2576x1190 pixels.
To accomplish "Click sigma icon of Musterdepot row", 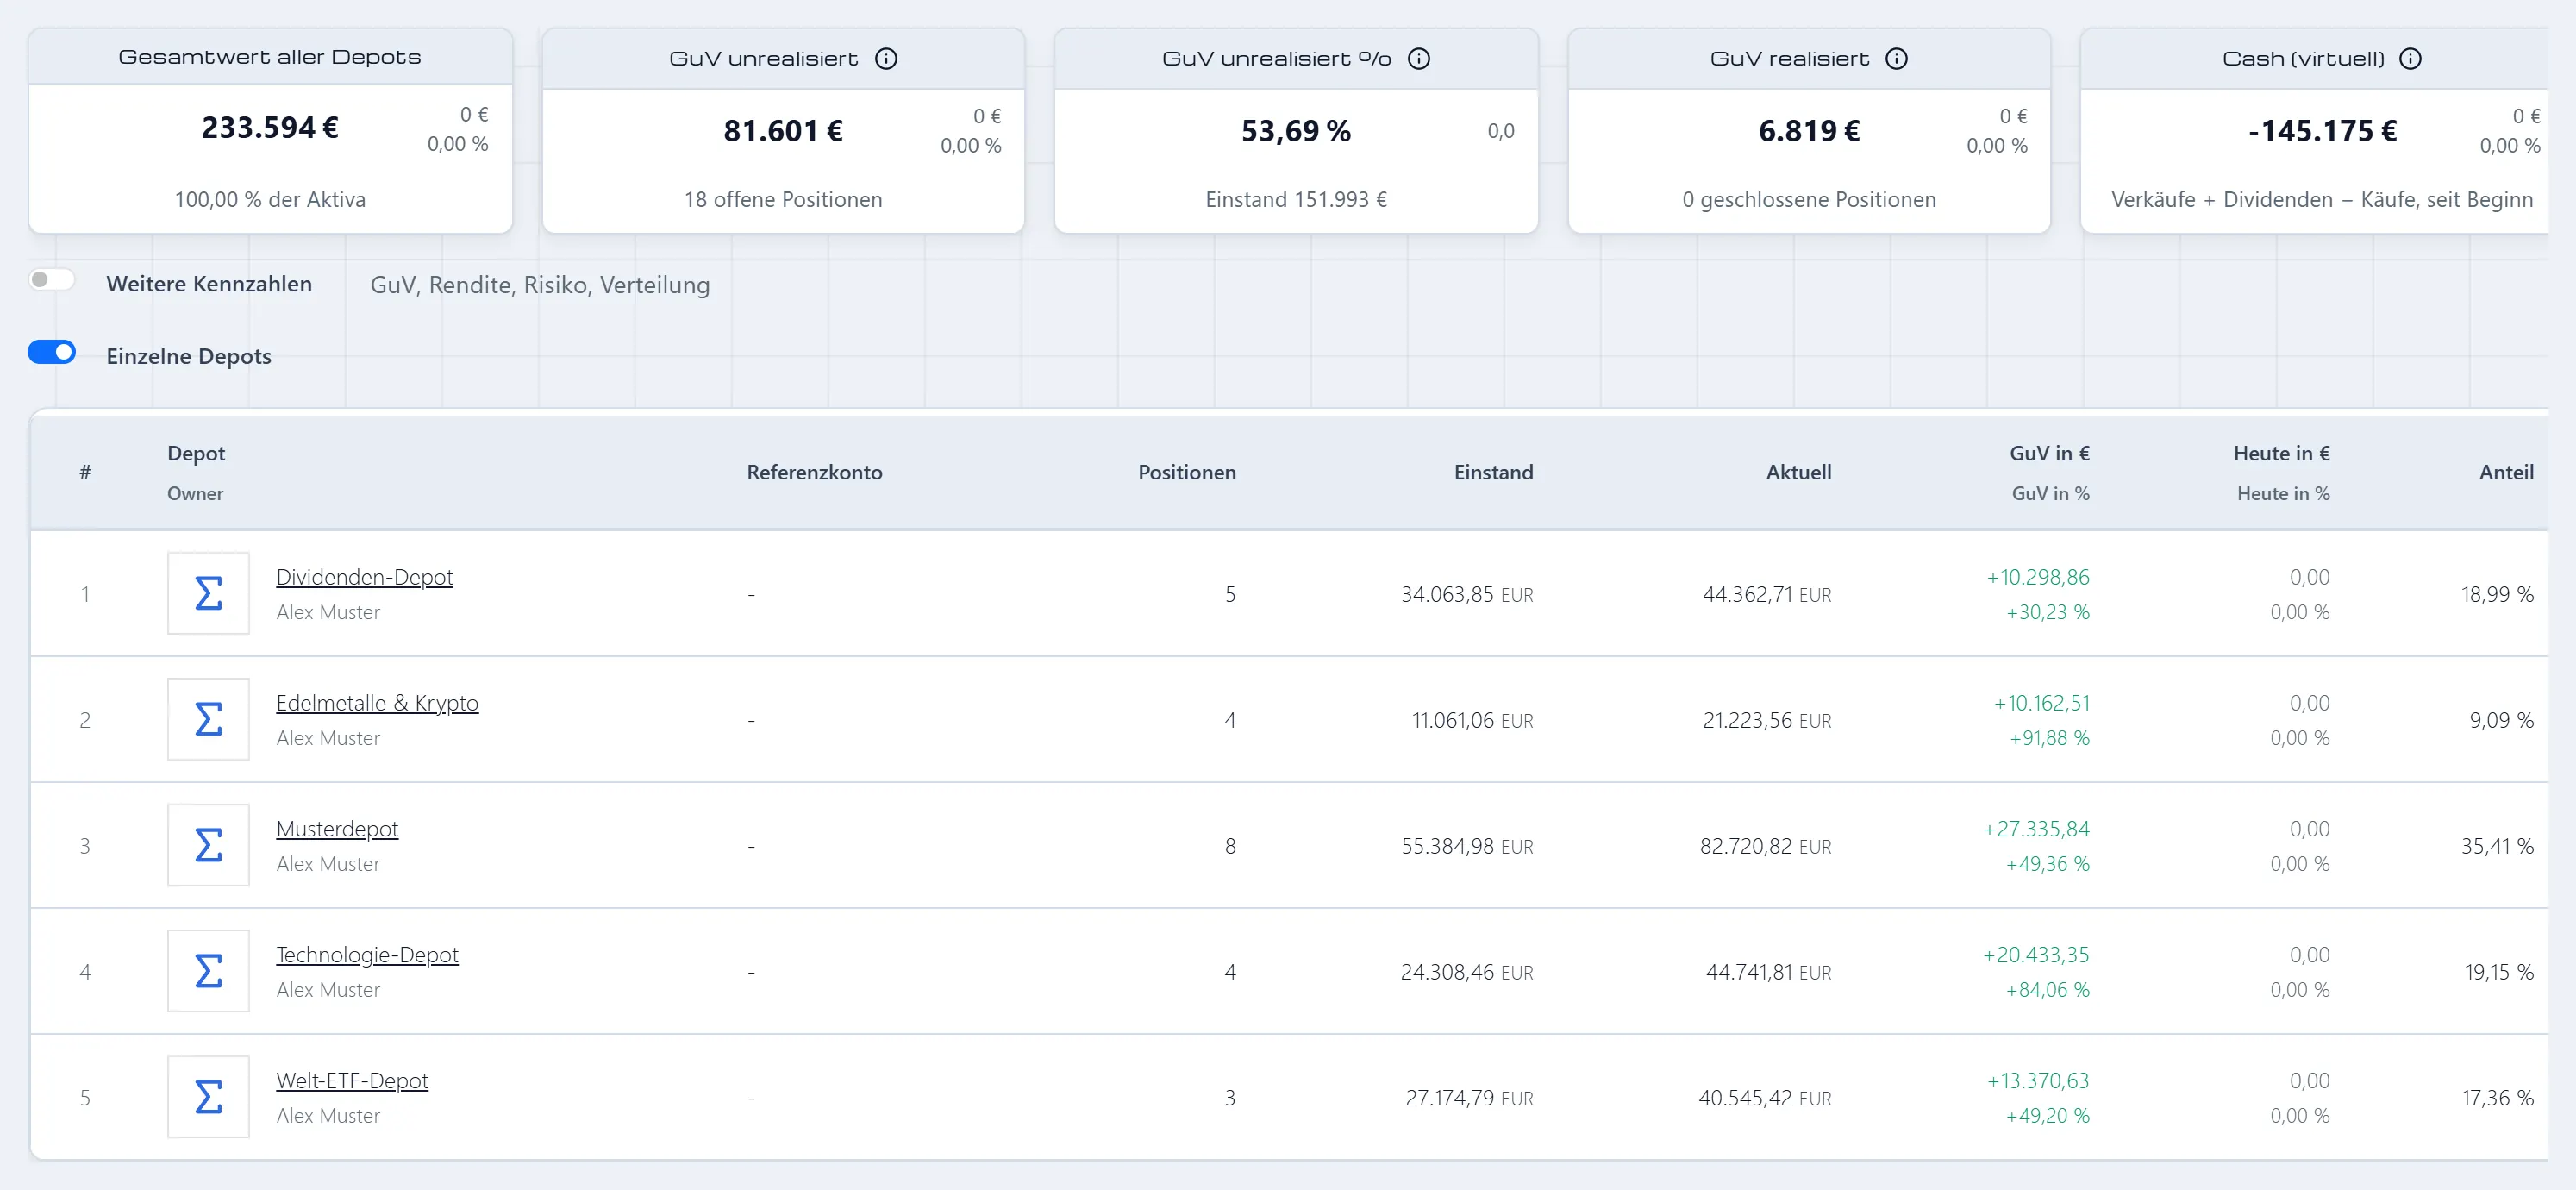I will click(208, 845).
